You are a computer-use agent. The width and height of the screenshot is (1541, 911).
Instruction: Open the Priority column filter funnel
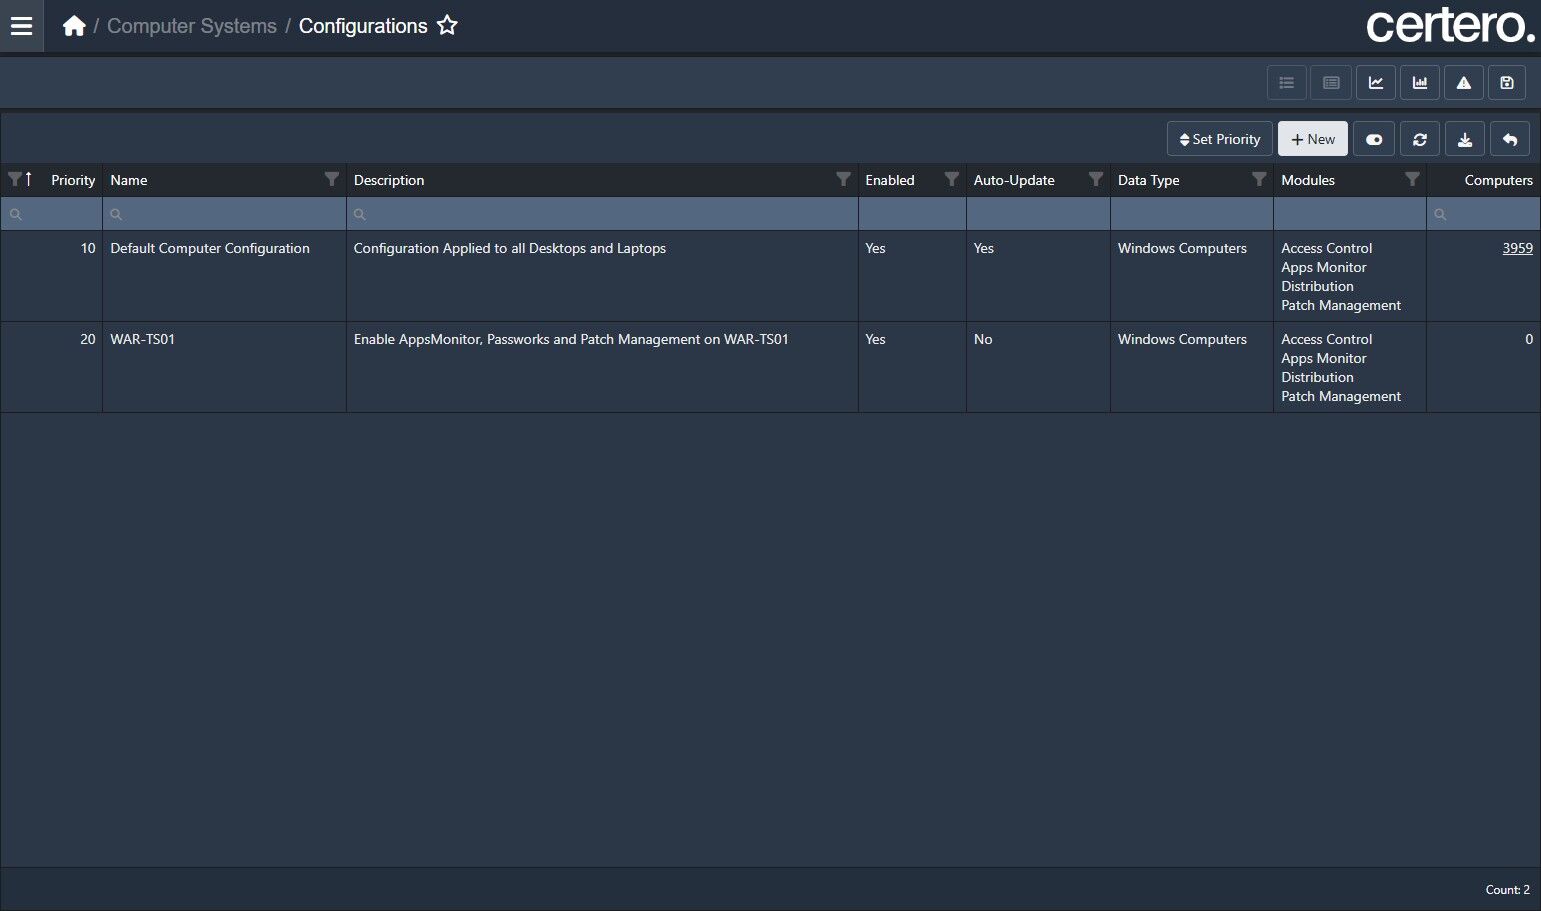point(15,179)
